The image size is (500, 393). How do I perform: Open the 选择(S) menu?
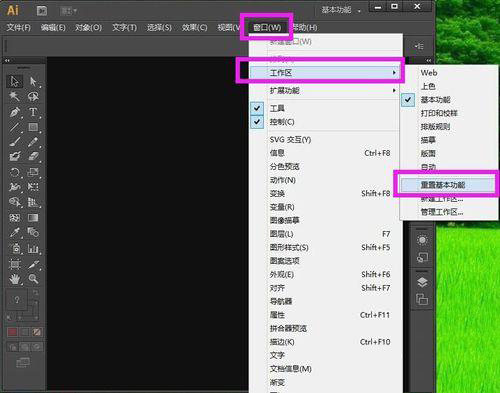coord(159,27)
